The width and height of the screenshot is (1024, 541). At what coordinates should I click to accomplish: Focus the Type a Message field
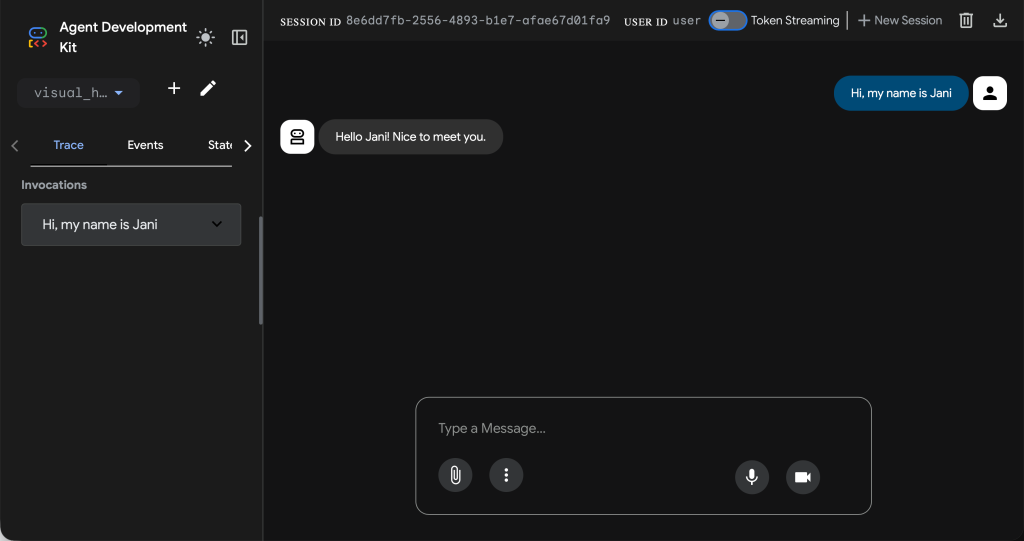[643, 429]
